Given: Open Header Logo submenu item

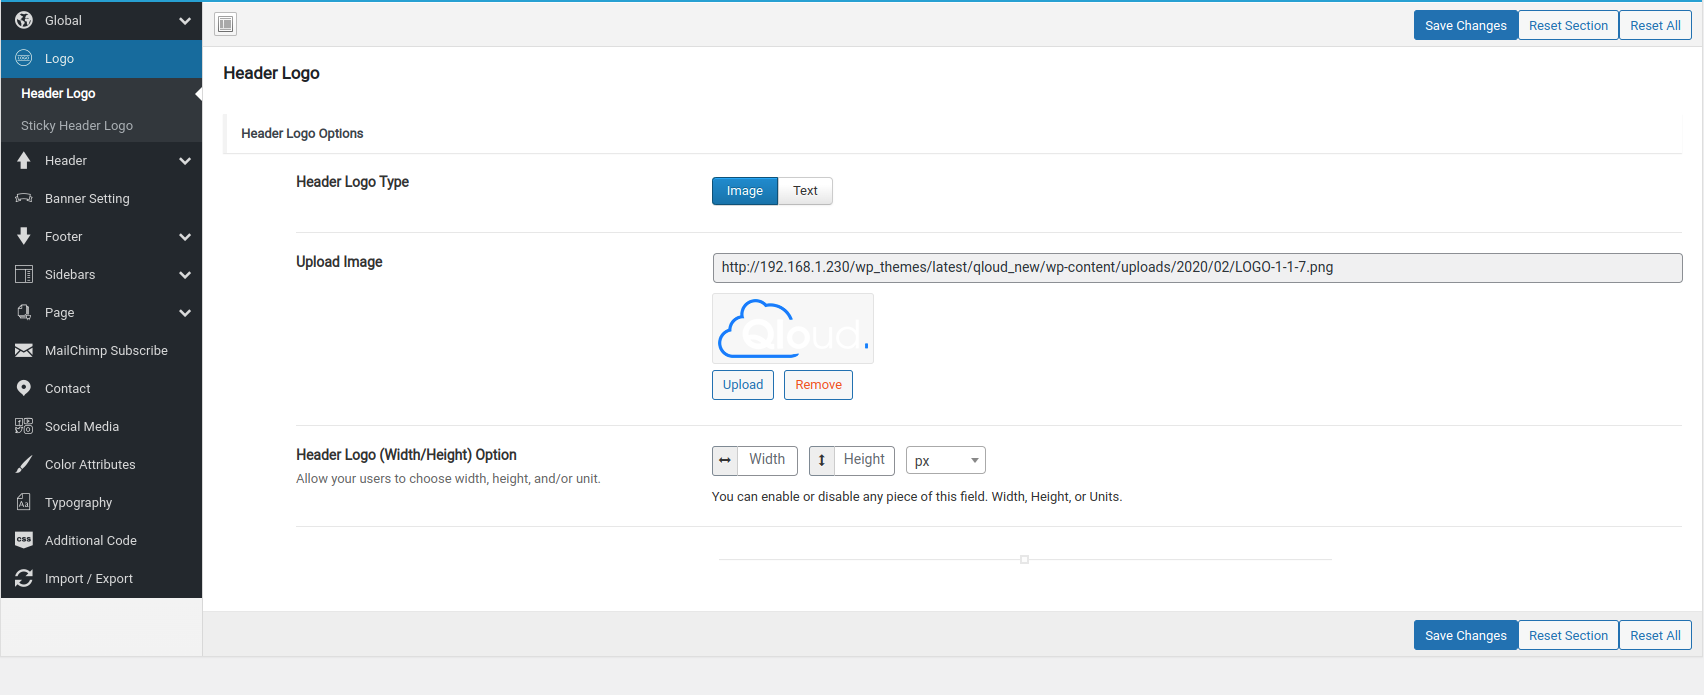Looking at the screenshot, I should (101, 93).
